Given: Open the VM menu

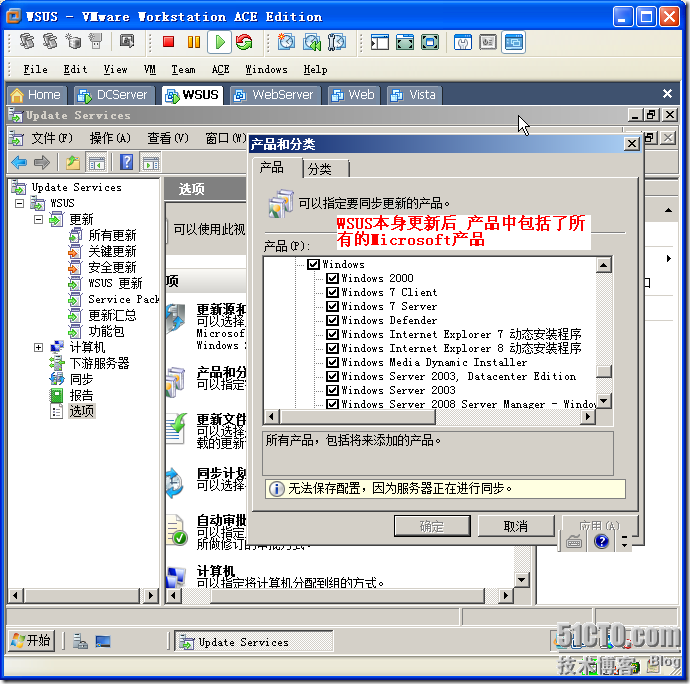Looking at the screenshot, I should (x=150, y=70).
